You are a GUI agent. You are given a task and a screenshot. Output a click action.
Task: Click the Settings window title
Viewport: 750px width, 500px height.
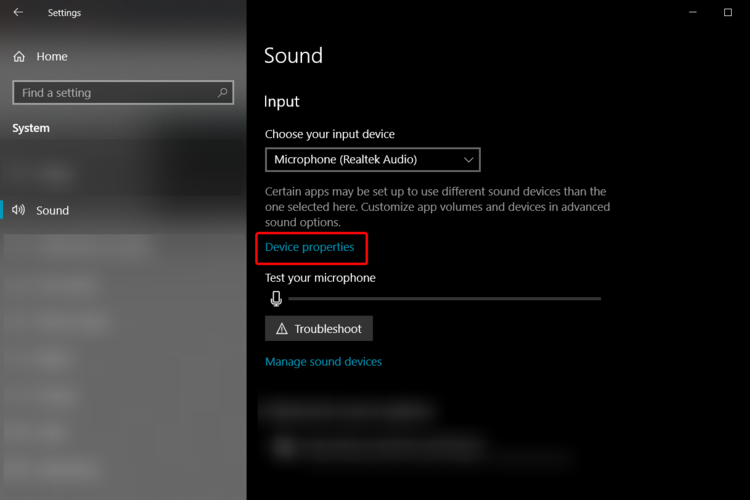click(x=64, y=13)
